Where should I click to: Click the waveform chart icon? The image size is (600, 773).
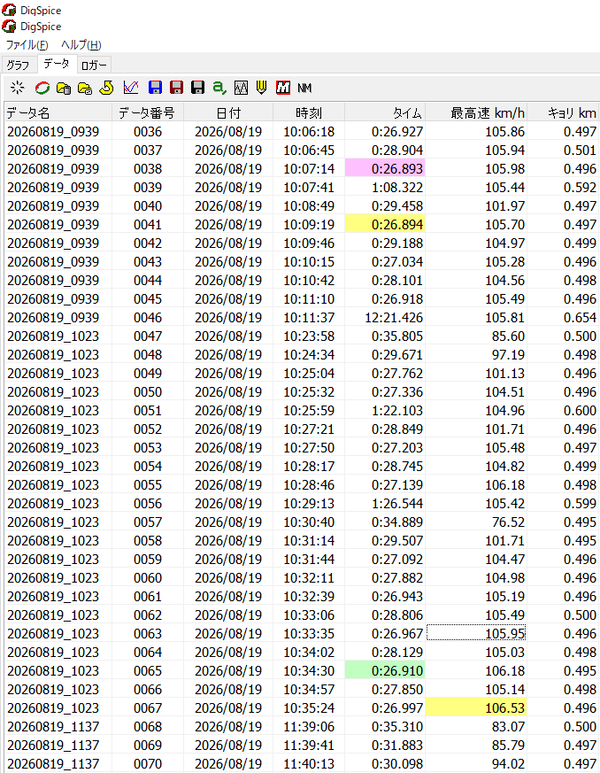pyautogui.click(x=240, y=88)
